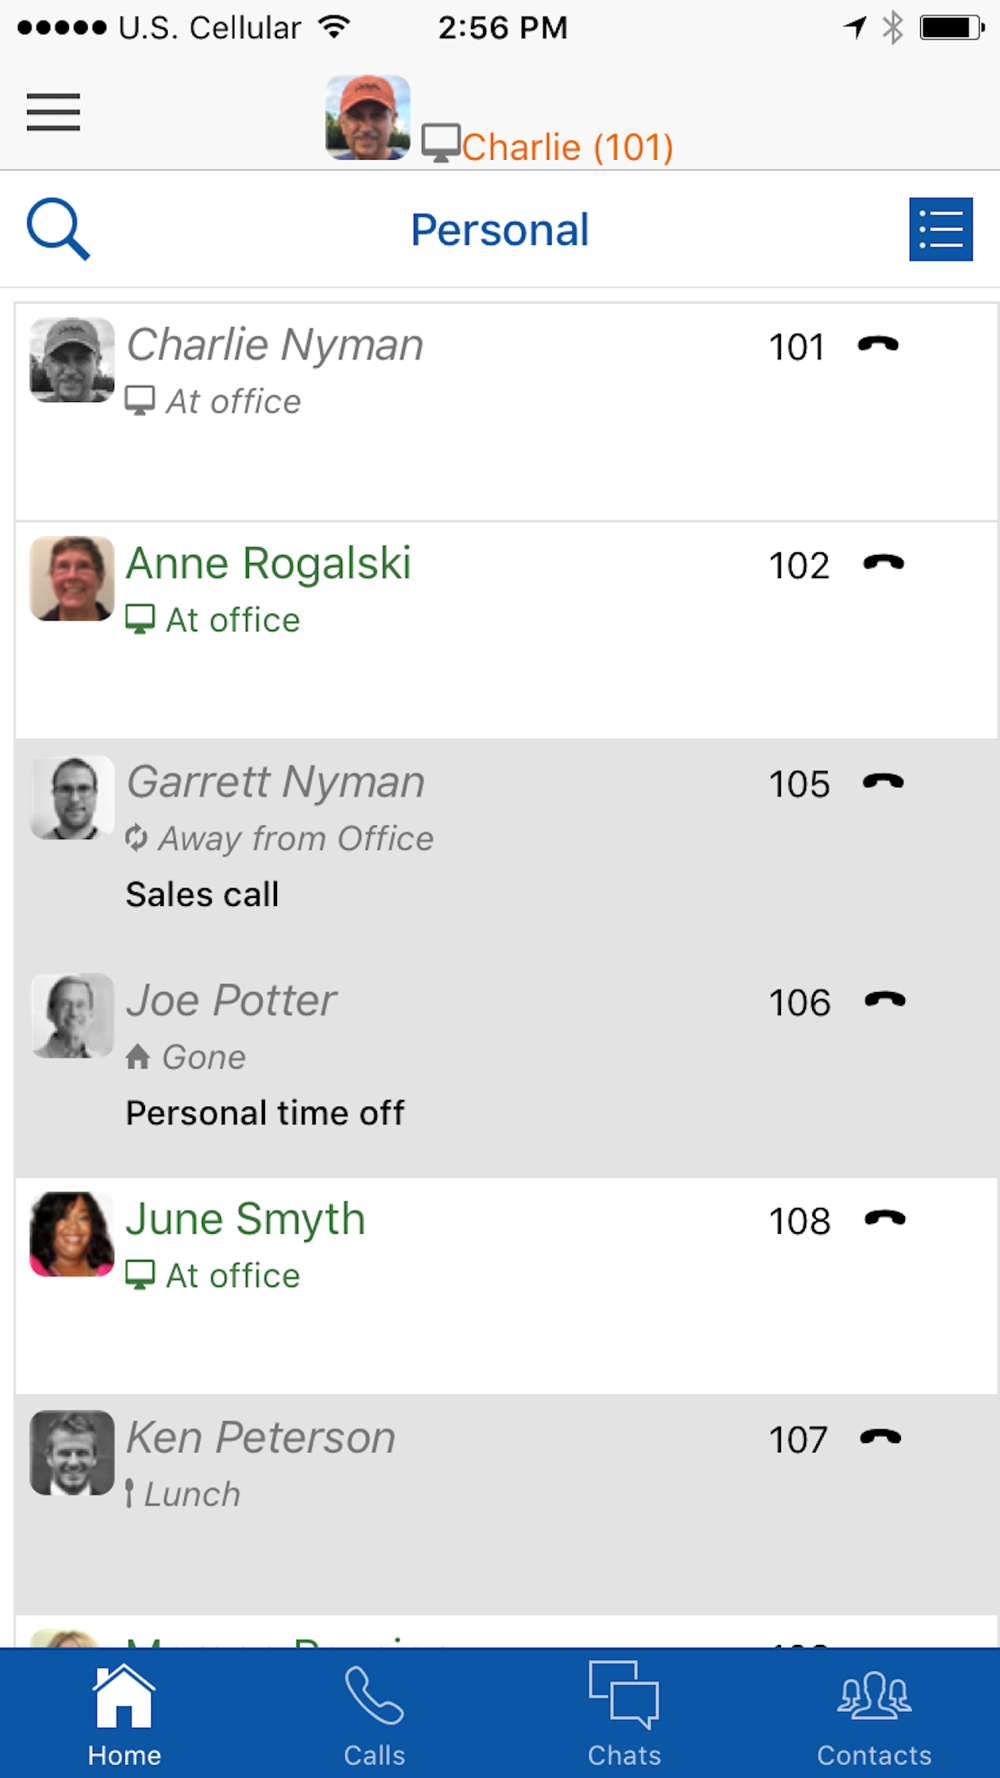Tap phone icon for extension 105

(x=883, y=782)
